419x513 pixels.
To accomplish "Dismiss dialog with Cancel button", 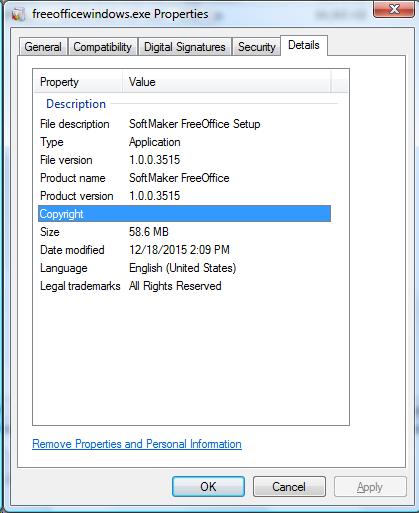I will [289, 487].
